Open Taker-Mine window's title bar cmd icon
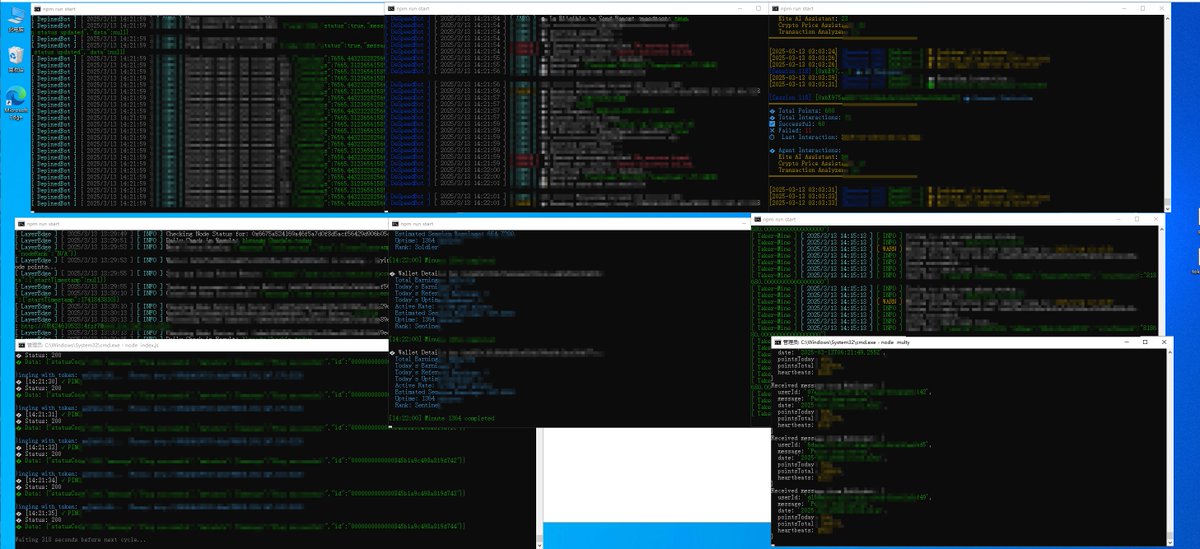The width and height of the screenshot is (1200, 549). click(x=760, y=218)
